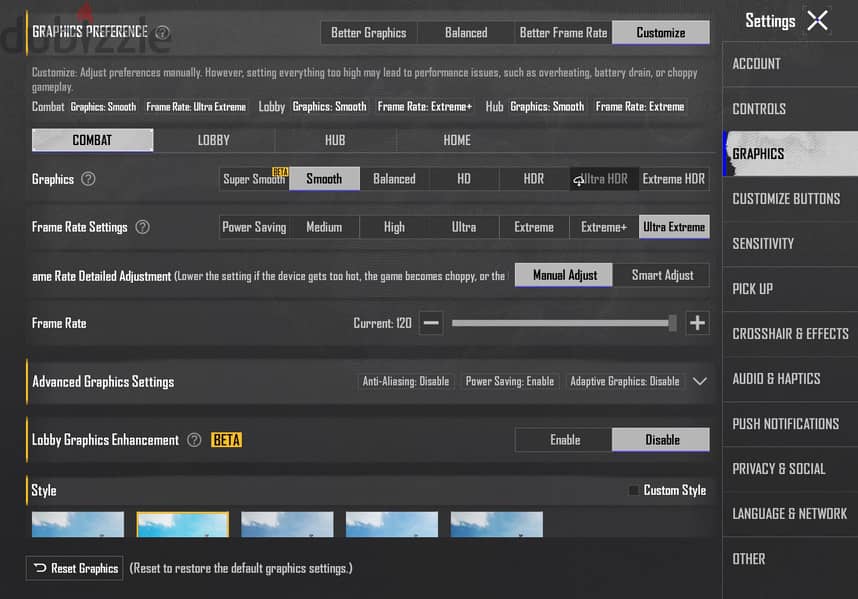Select the yellow-highlighted second style thumbnail
The image size is (858, 599).
183,525
